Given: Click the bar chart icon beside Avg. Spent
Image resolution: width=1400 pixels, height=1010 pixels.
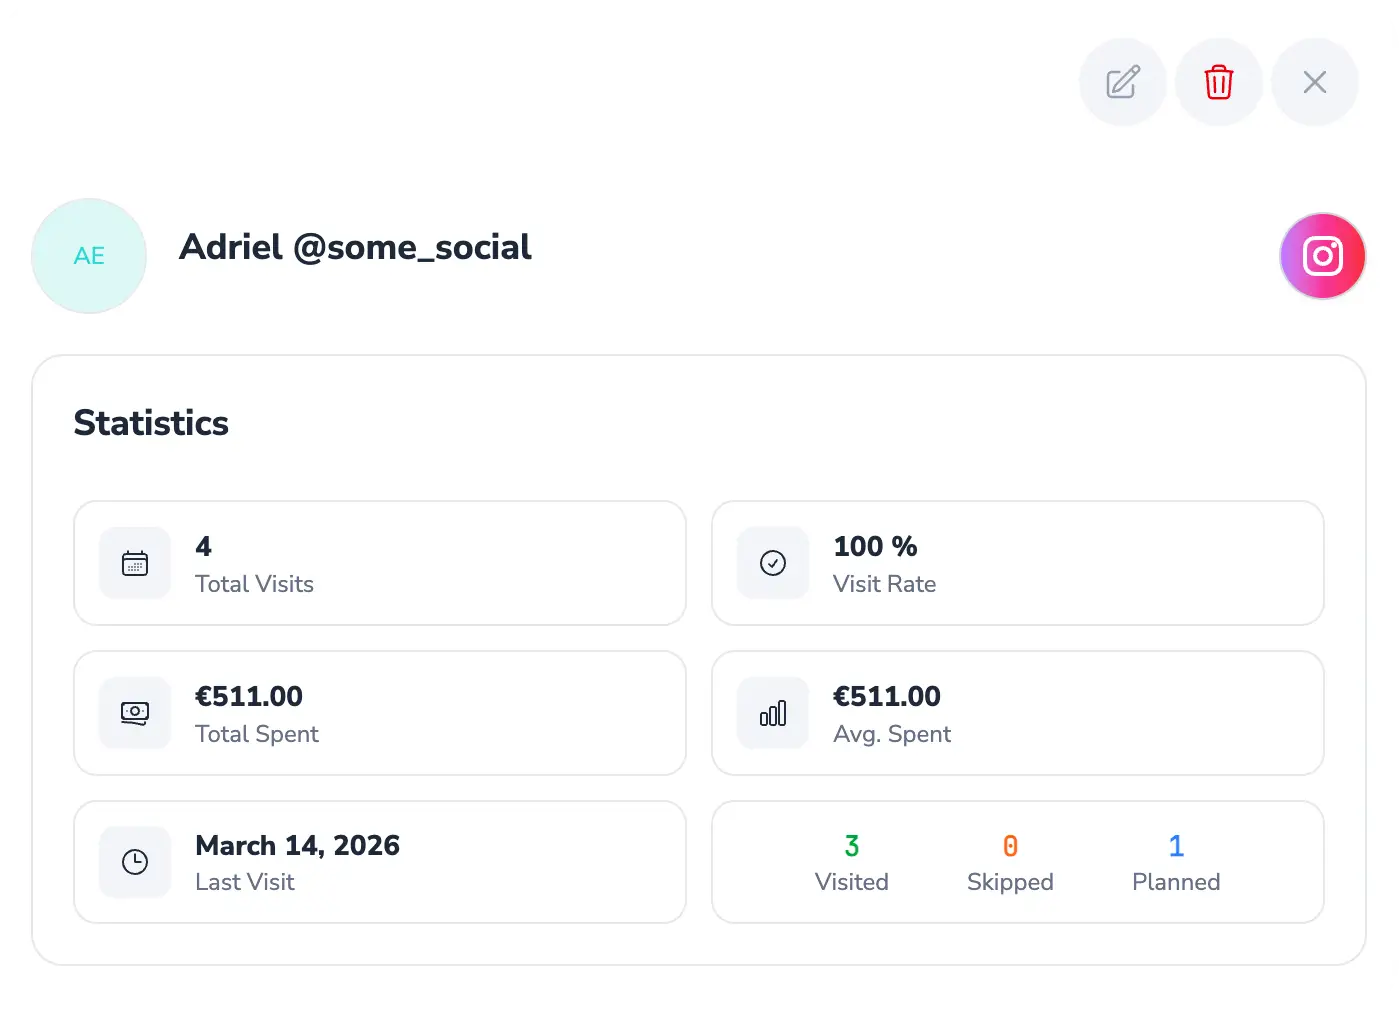Looking at the screenshot, I should tap(772, 713).
